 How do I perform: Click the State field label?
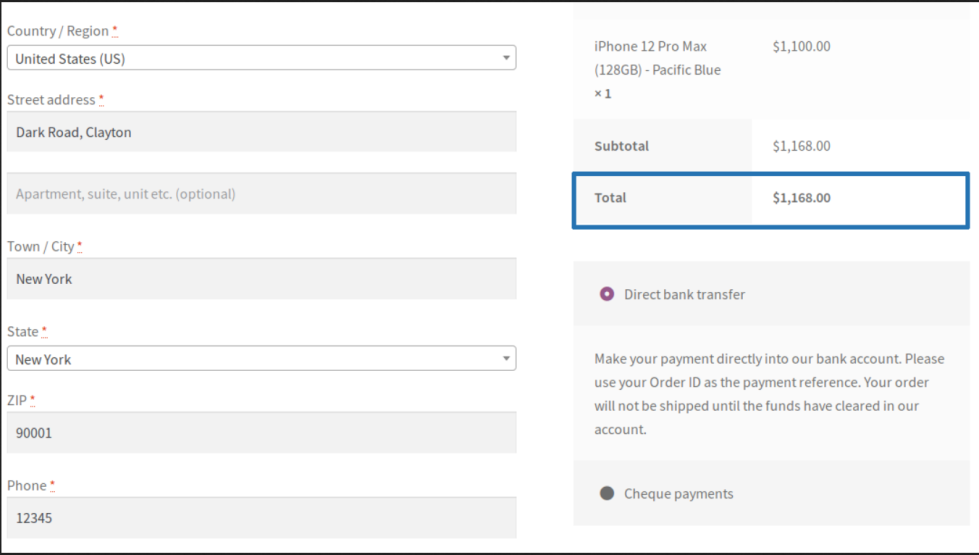pyautogui.click(x=23, y=331)
